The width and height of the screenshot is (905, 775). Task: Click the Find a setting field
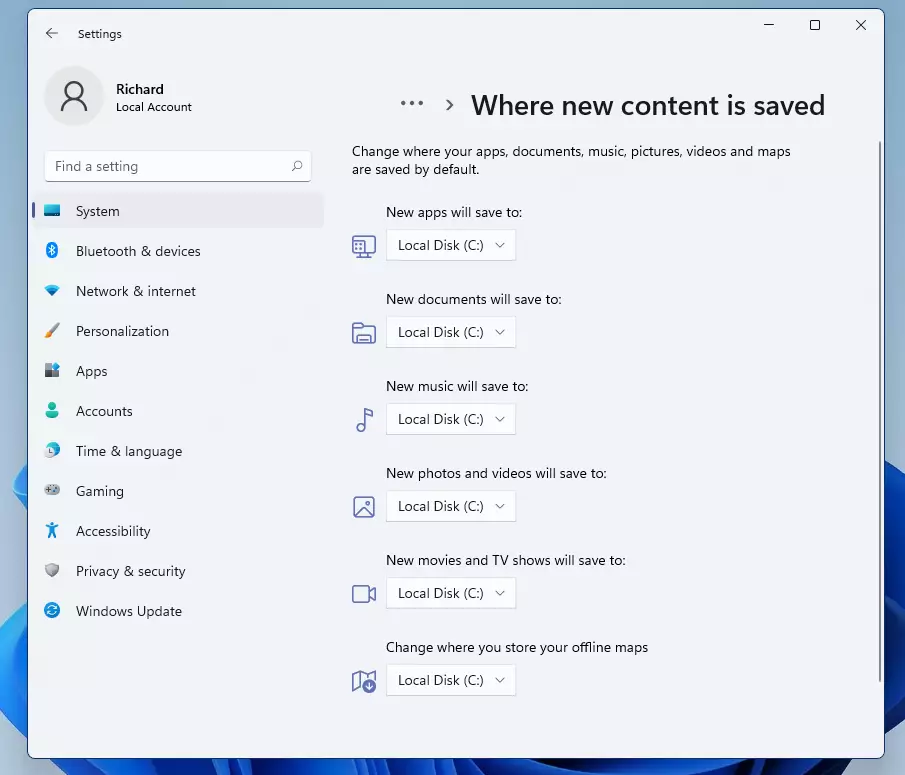pyautogui.click(x=178, y=166)
